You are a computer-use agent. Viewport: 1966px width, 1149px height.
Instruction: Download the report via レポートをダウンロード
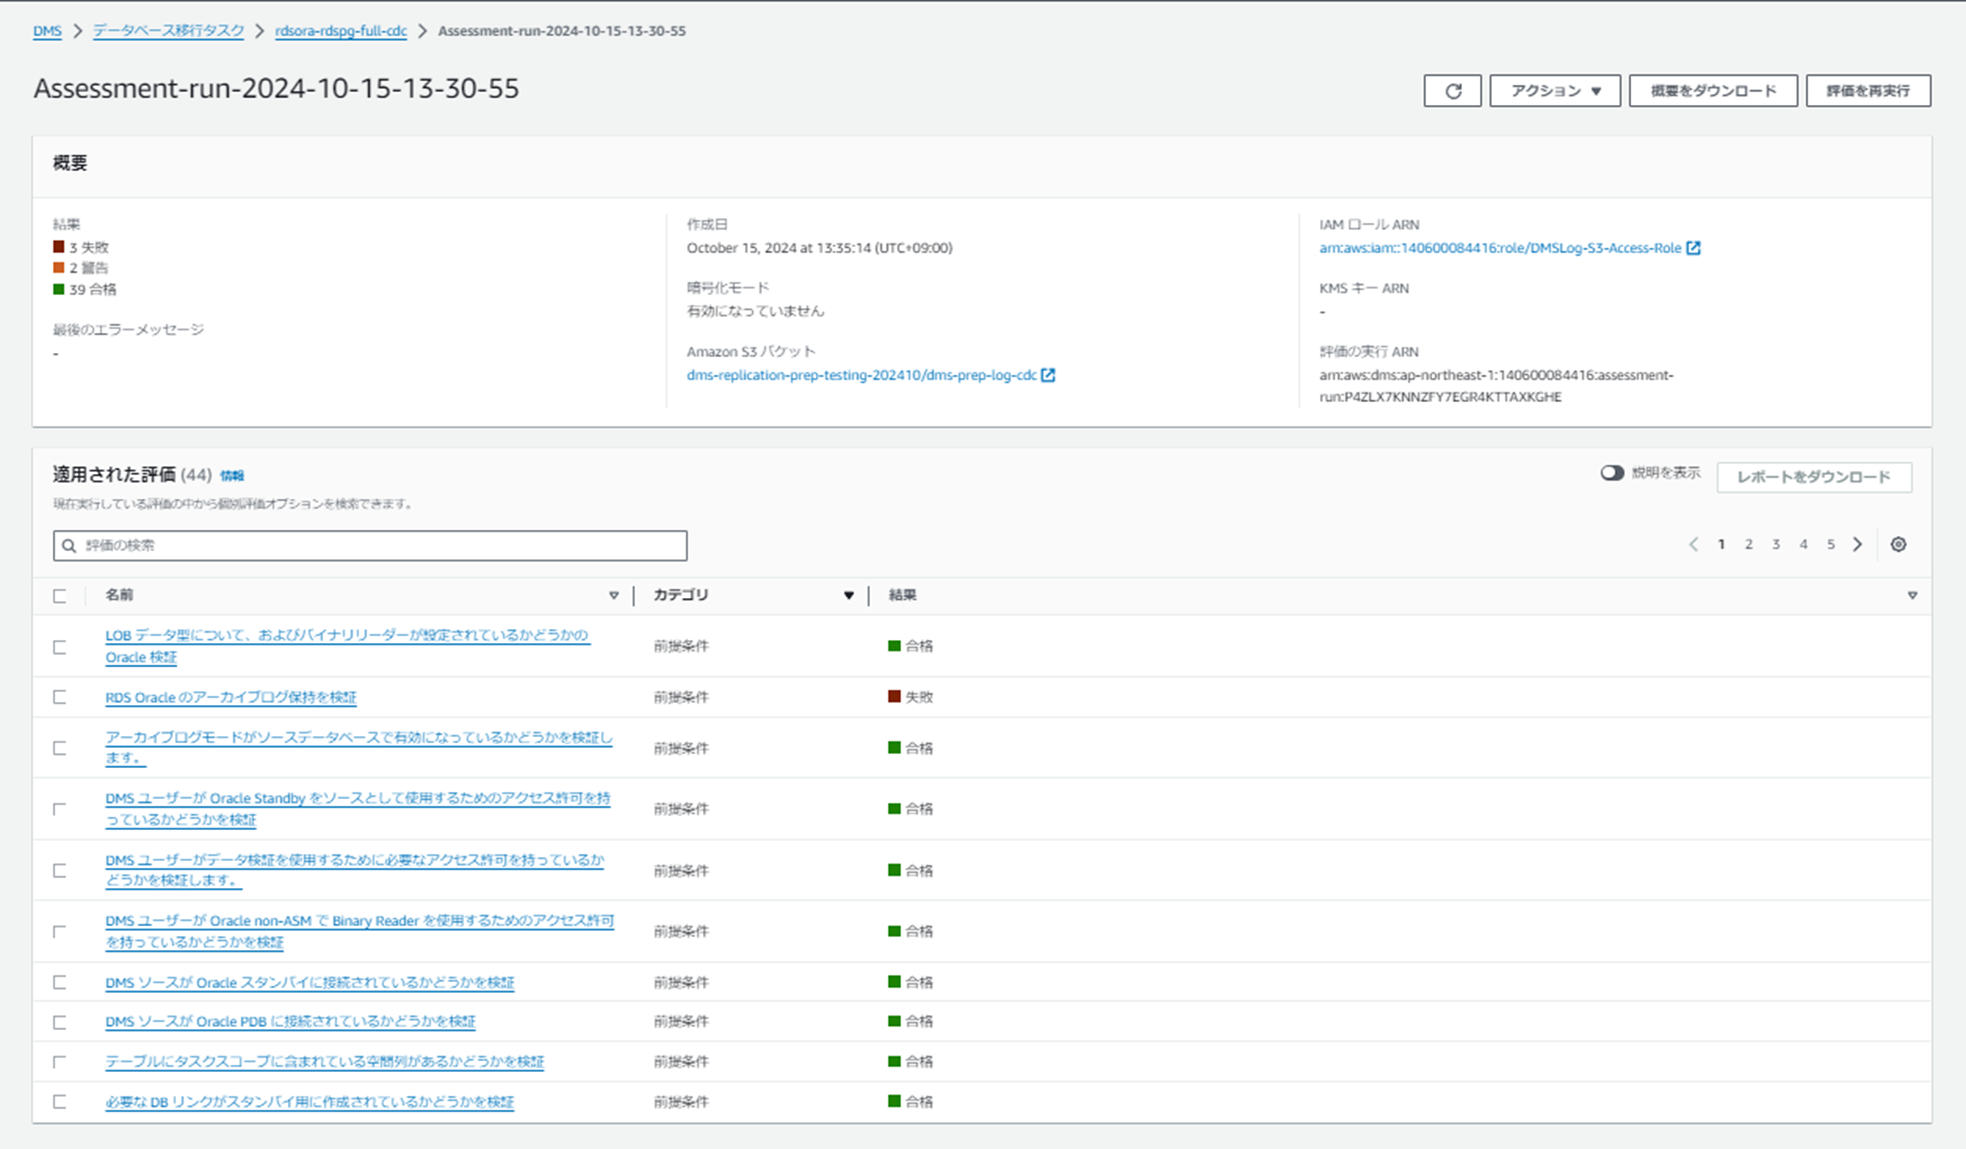[1813, 477]
